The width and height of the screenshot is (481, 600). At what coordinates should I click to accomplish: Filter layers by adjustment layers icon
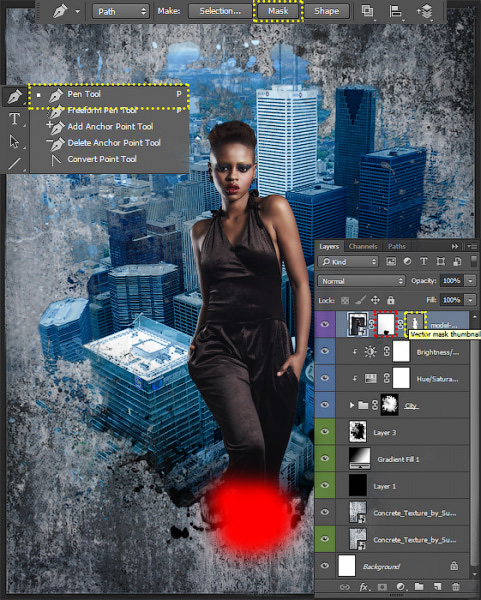click(x=408, y=261)
